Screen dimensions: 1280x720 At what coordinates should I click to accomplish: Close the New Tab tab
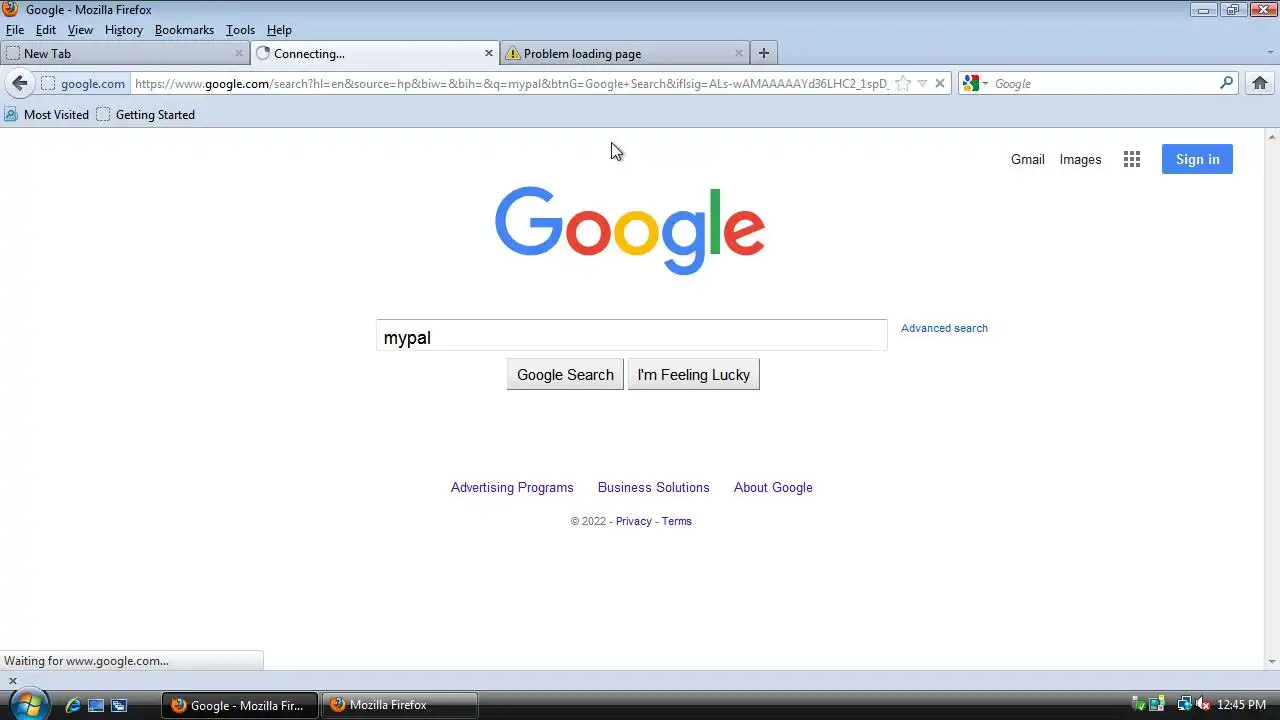click(x=239, y=53)
